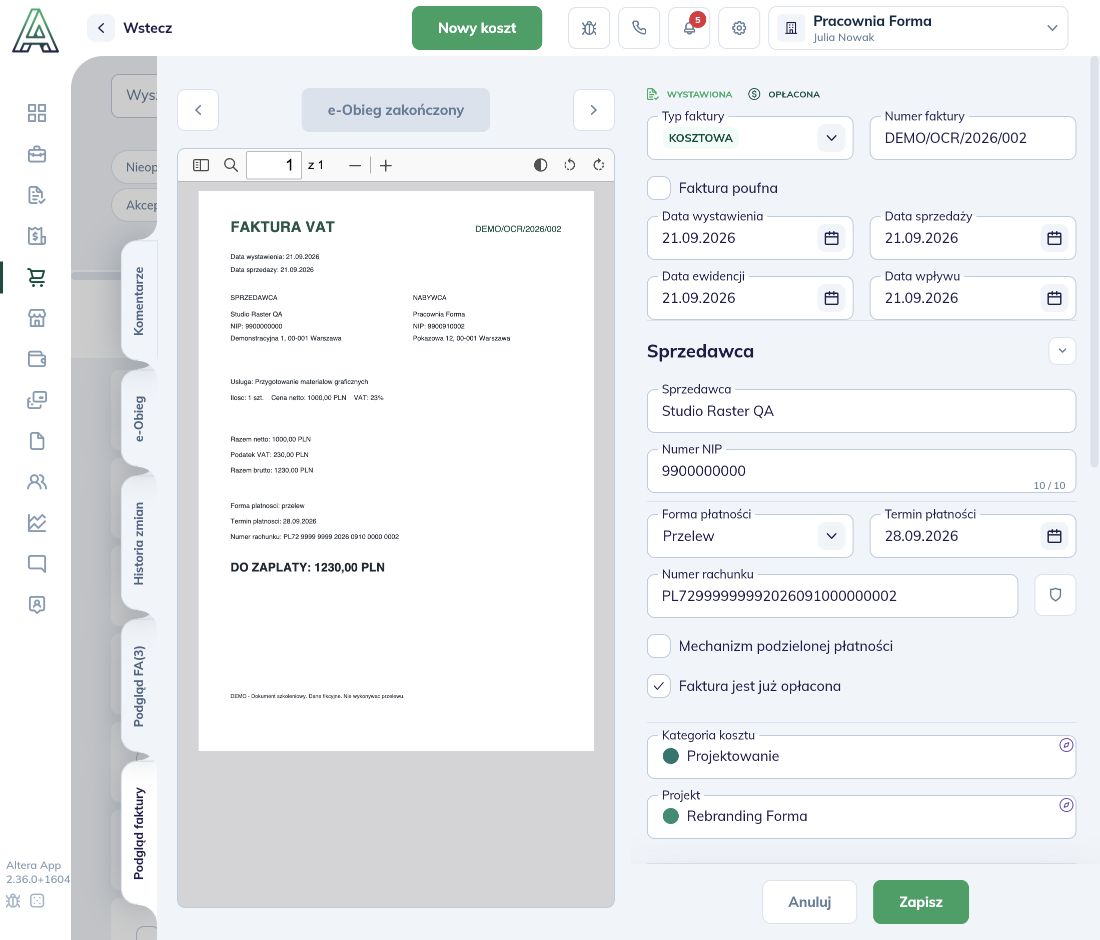Click the Numer rachunku field
This screenshot has height=940, width=1100.
[x=832, y=596]
